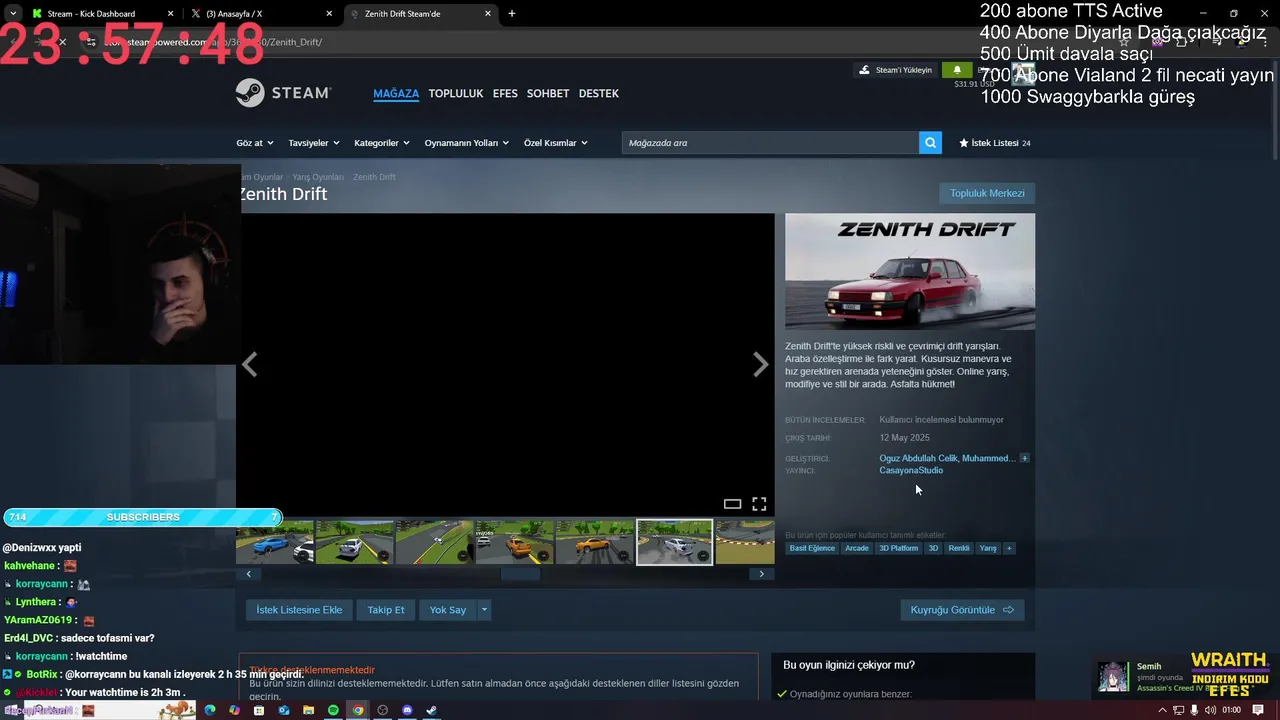Click Kuyruğu Görüntüle button
This screenshot has width=1280, height=720.
[962, 610]
